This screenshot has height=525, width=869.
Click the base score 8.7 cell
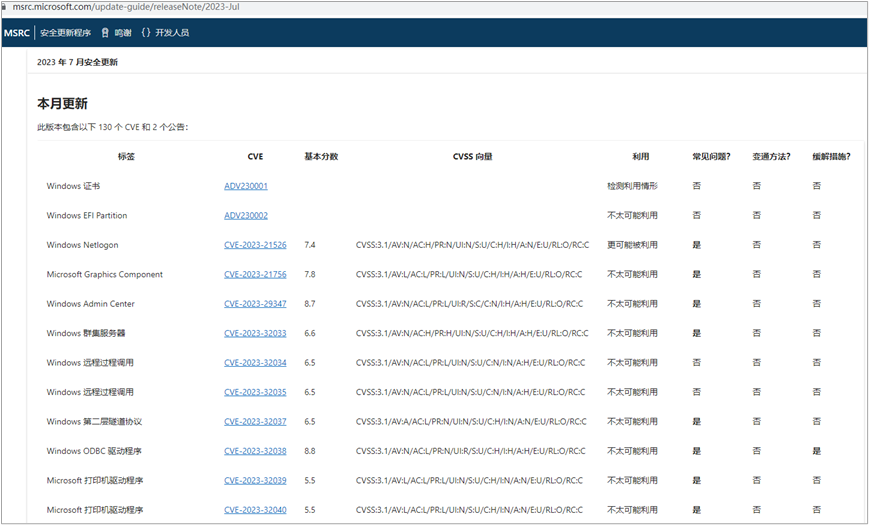click(x=310, y=304)
